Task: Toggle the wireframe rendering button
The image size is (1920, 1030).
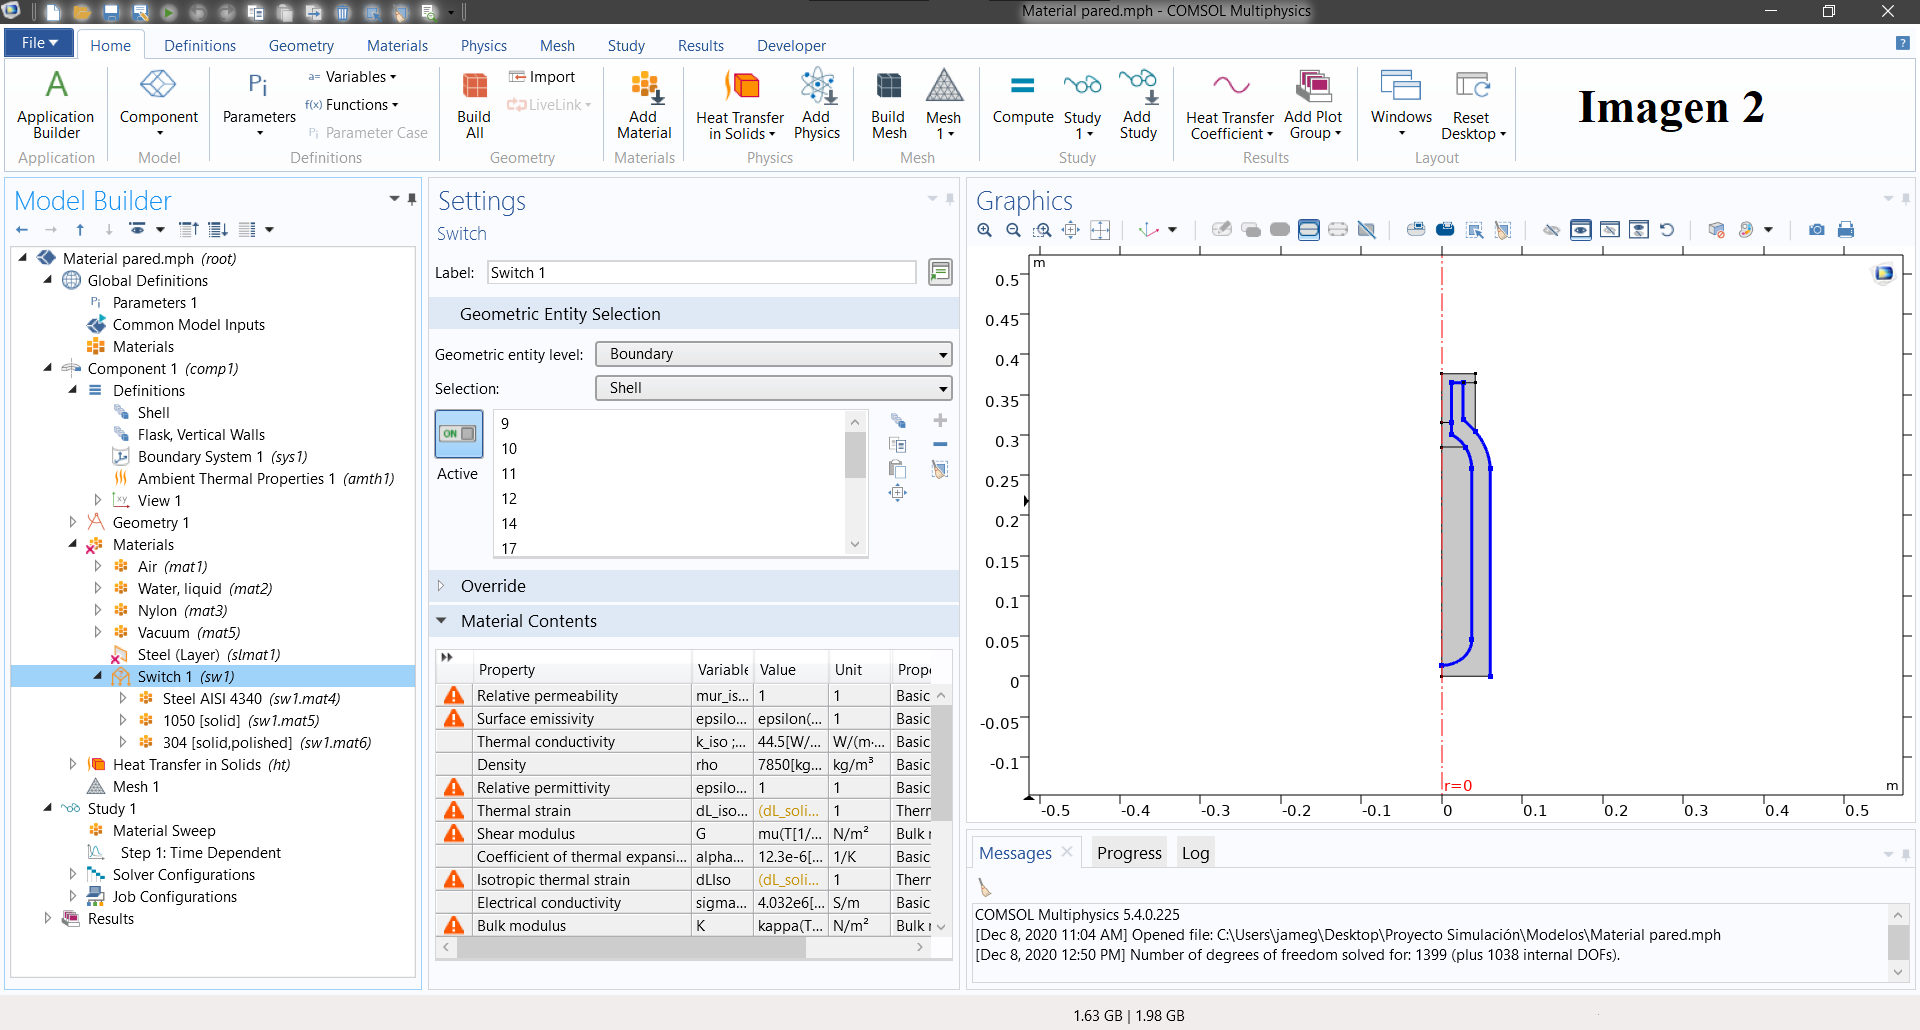Action: click(1366, 230)
